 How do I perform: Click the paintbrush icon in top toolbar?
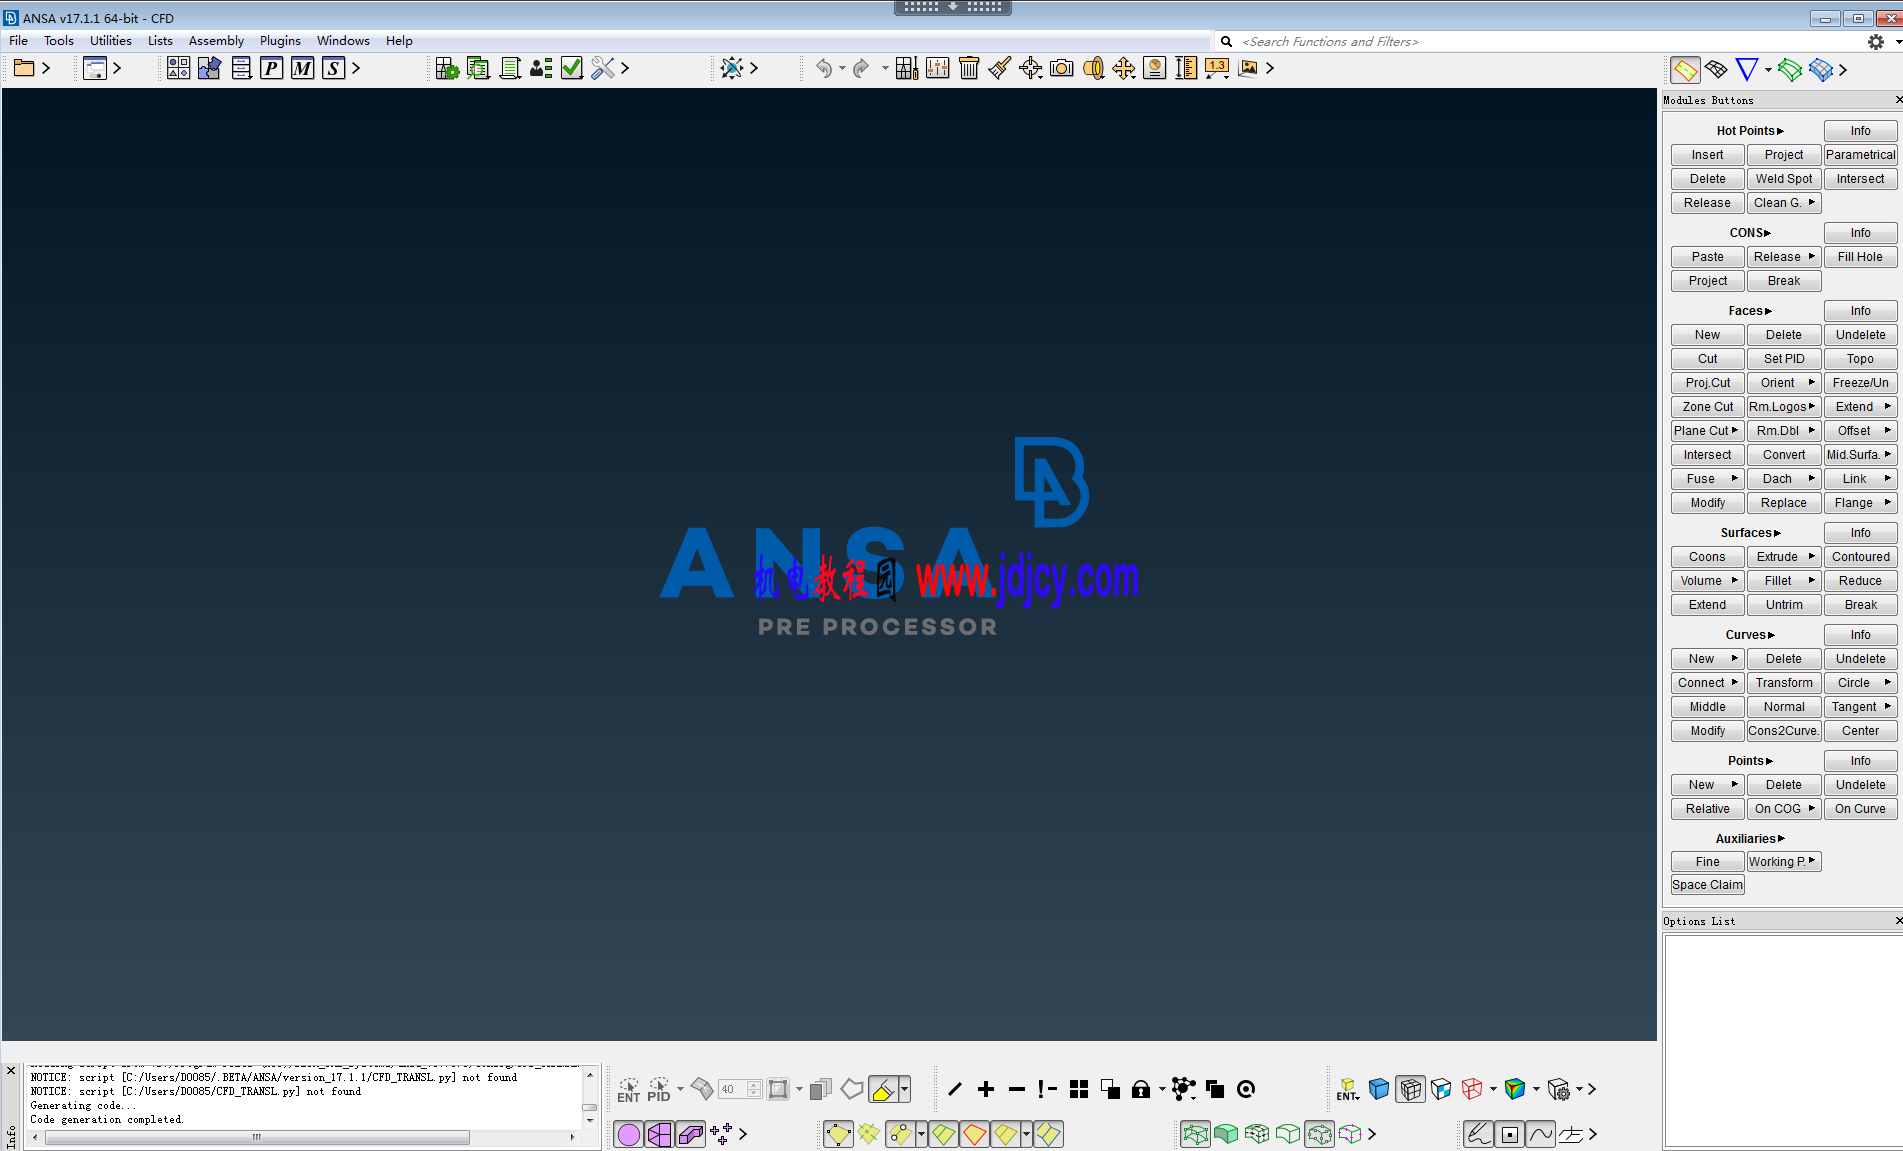pos(1000,68)
